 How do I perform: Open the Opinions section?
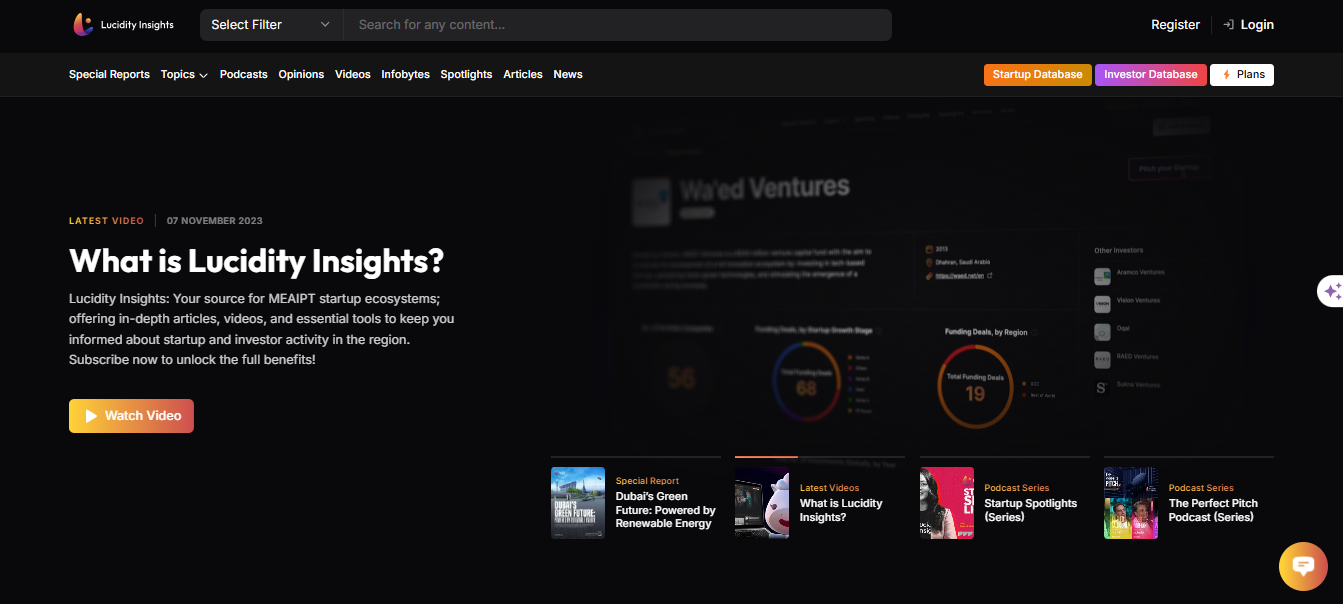(x=301, y=75)
